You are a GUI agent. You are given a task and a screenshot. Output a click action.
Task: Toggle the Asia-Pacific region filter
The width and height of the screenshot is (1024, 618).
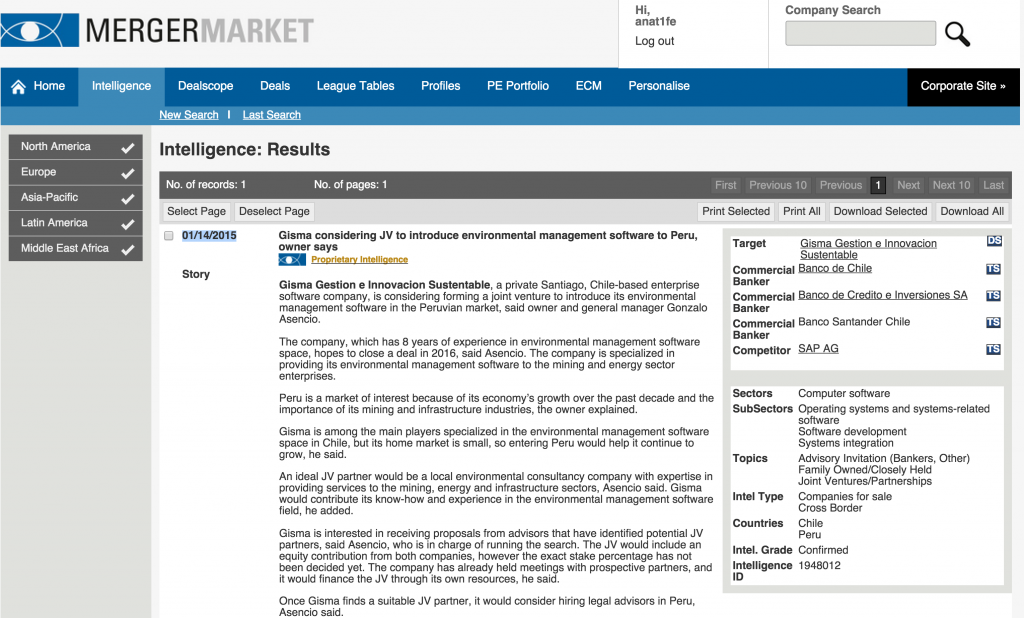point(76,198)
